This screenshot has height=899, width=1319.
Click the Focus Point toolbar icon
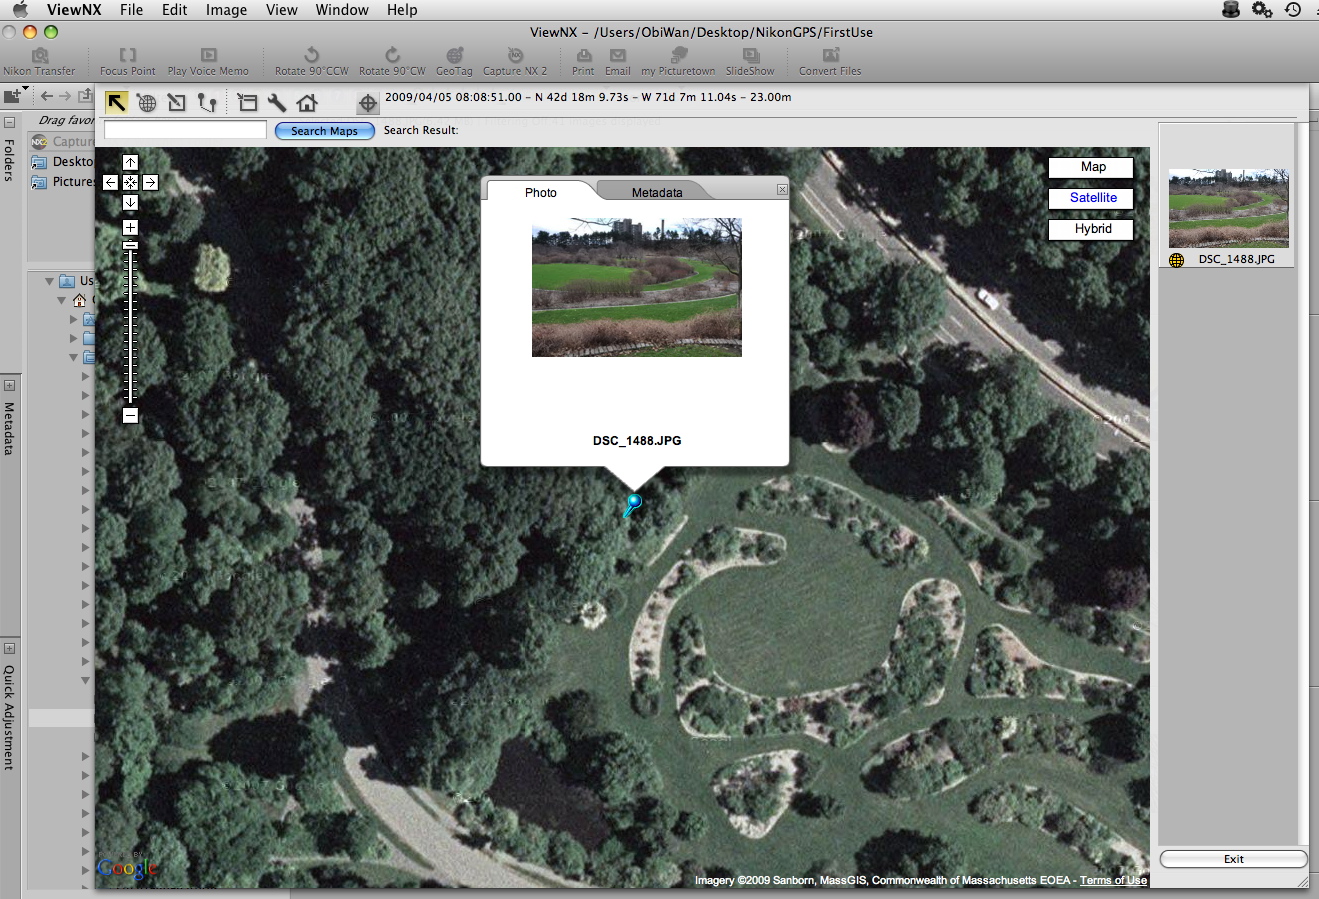[128, 61]
